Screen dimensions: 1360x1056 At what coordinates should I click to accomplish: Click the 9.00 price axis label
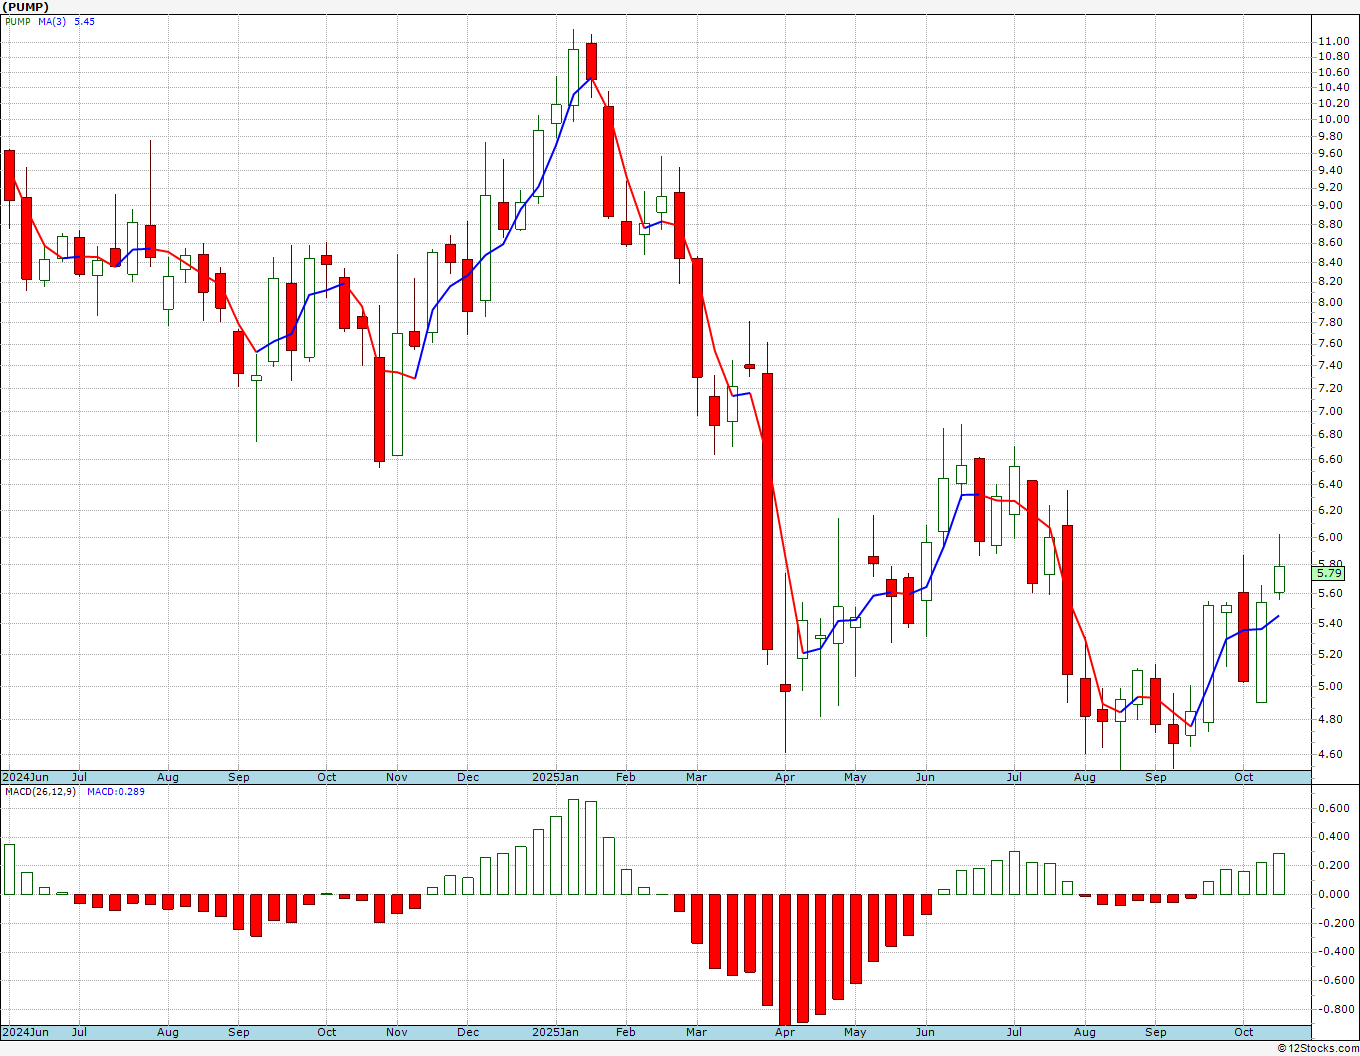point(1330,205)
